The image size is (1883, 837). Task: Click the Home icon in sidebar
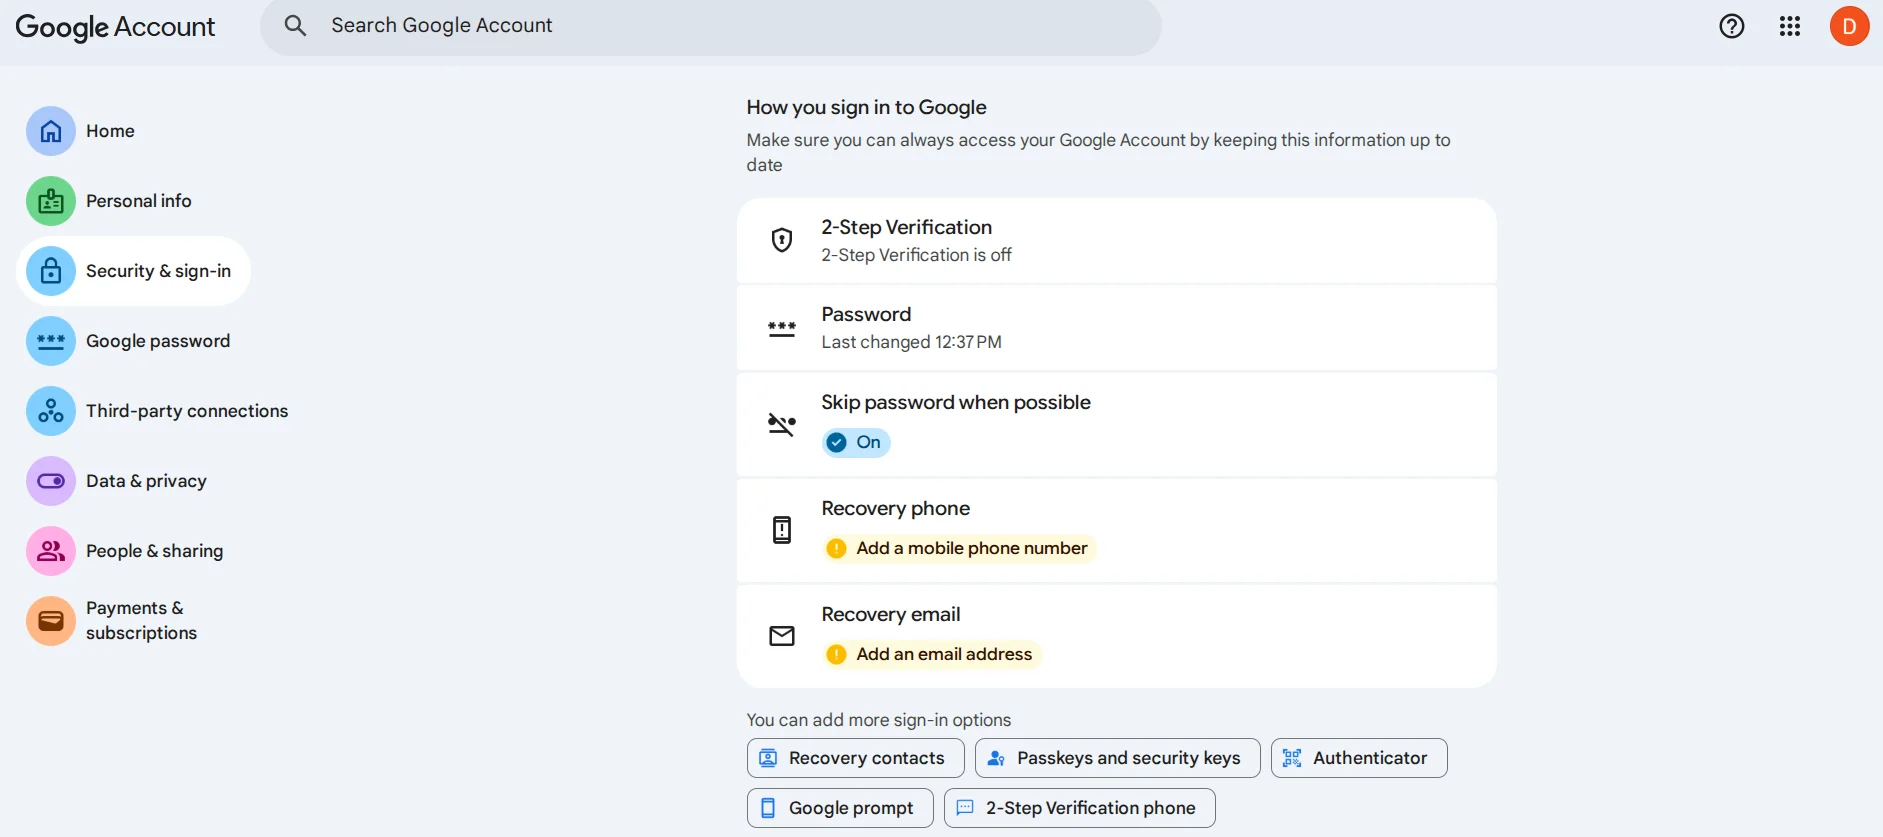tap(51, 131)
